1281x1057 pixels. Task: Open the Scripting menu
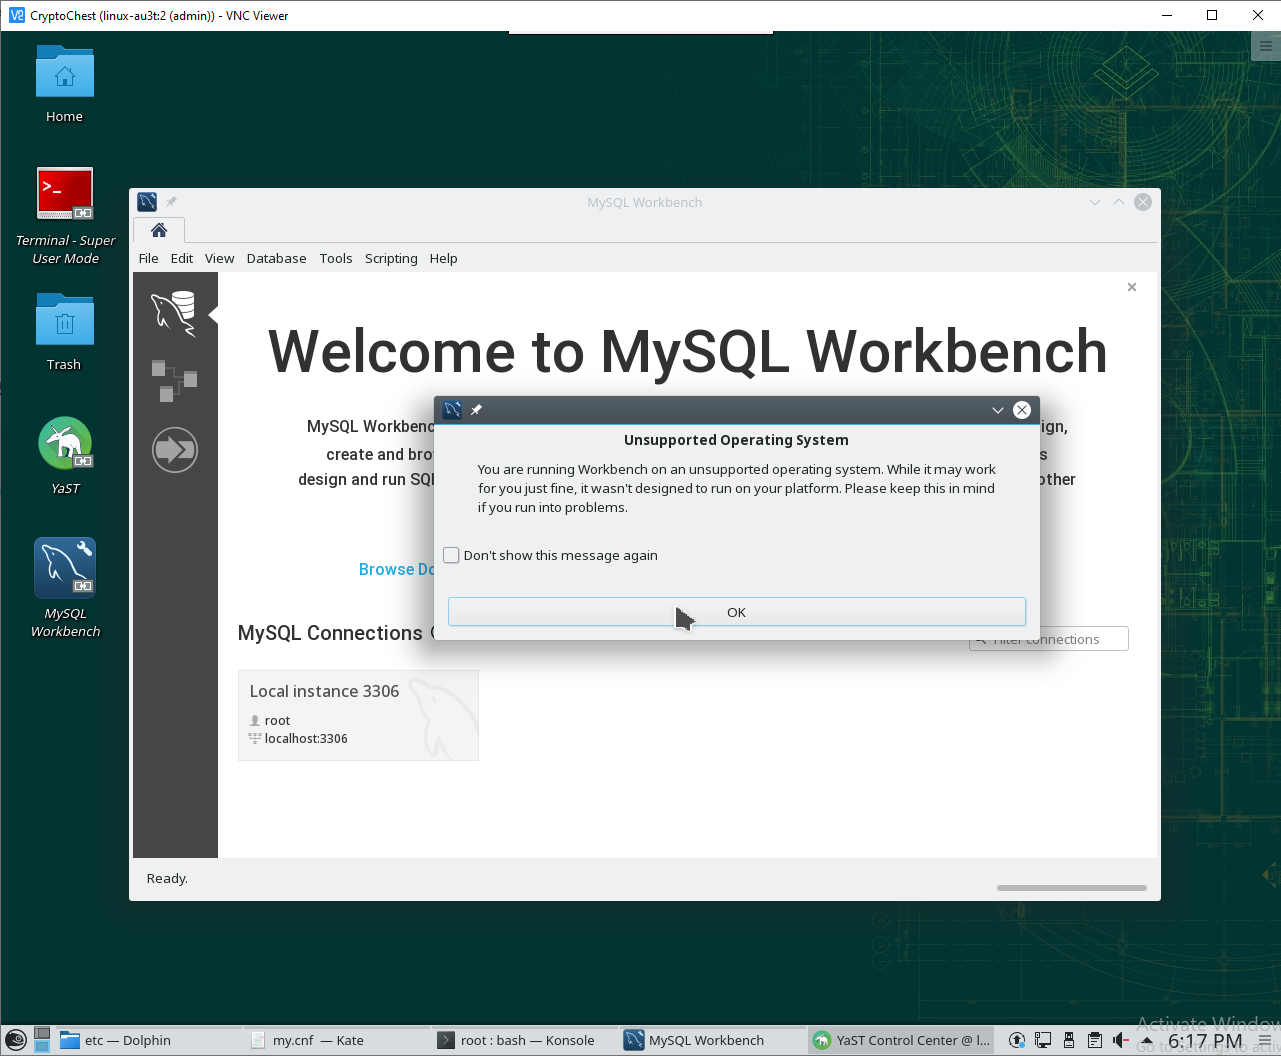coord(391,258)
